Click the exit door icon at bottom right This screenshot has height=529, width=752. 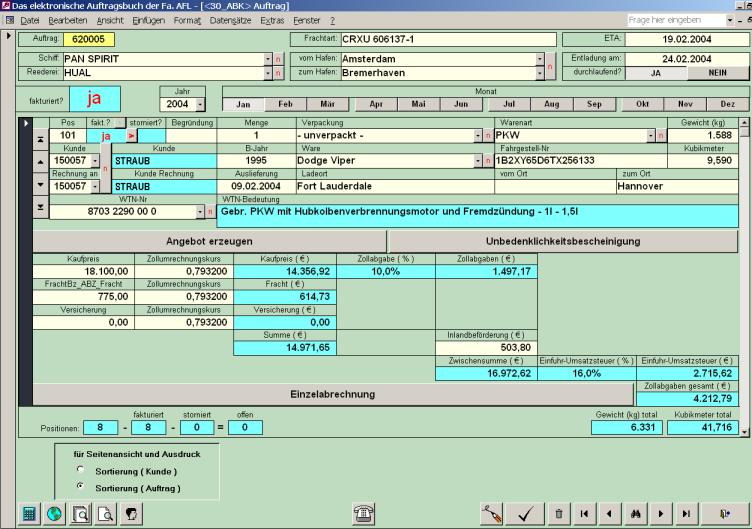click(725, 512)
